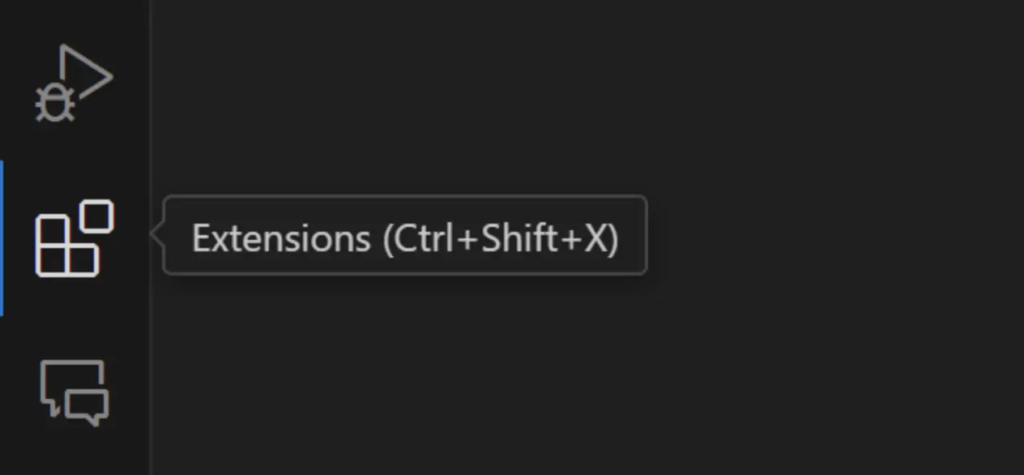1024x475 pixels.
Task: Open the Chat panel icon
Action: pos(73,391)
